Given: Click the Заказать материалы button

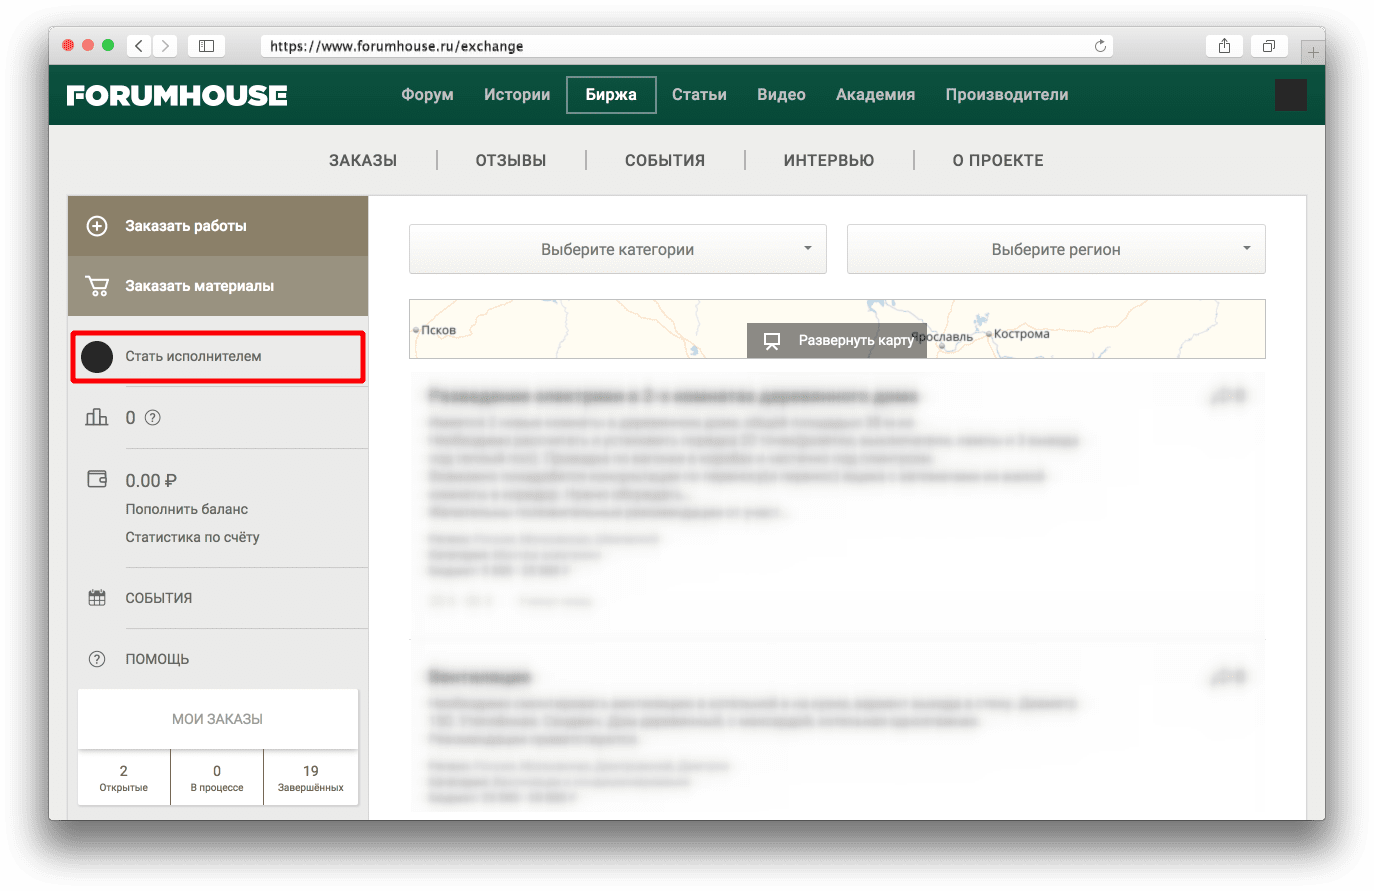Looking at the screenshot, I should pyautogui.click(x=218, y=286).
